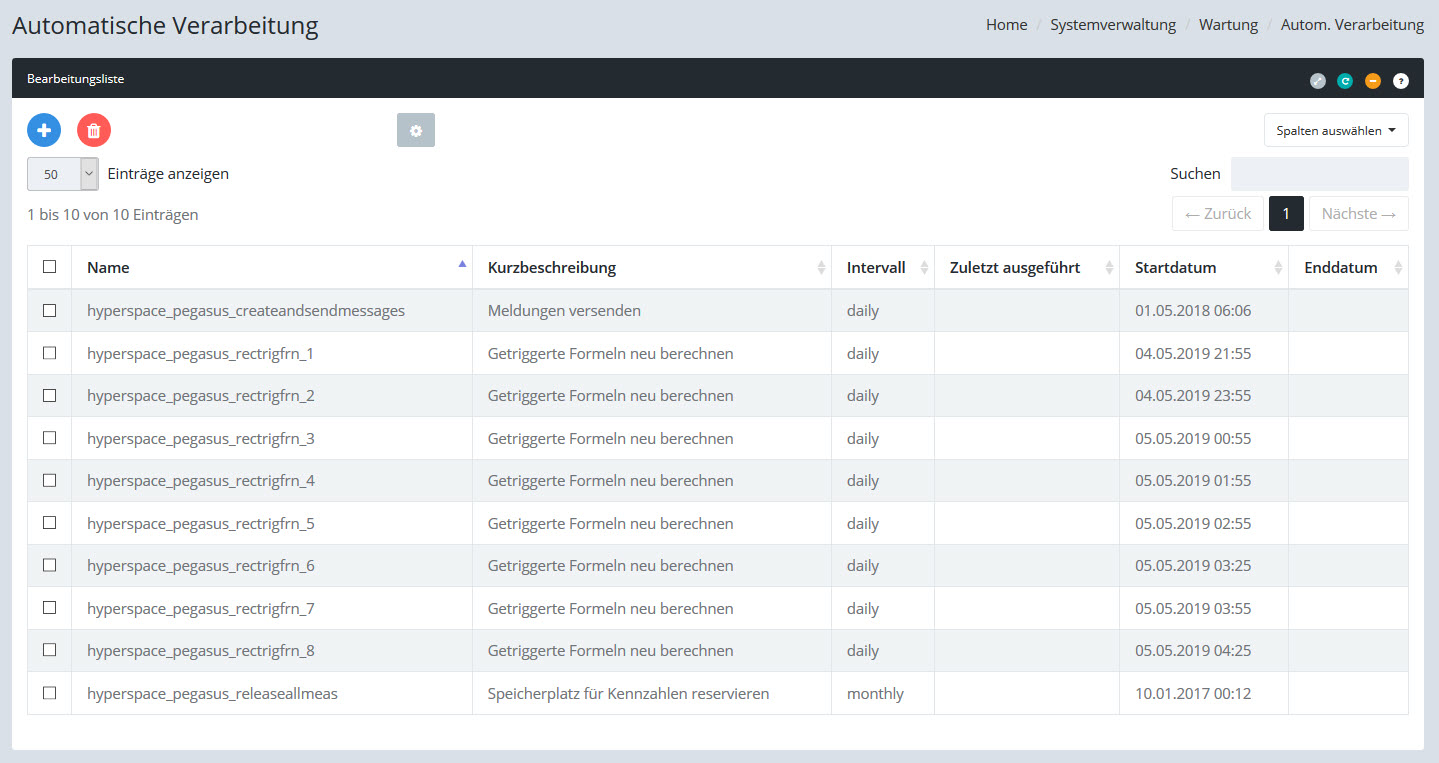Check the box for hyperspace_pegasus_createandsendmessages
This screenshot has height=763, width=1439.
coord(50,311)
